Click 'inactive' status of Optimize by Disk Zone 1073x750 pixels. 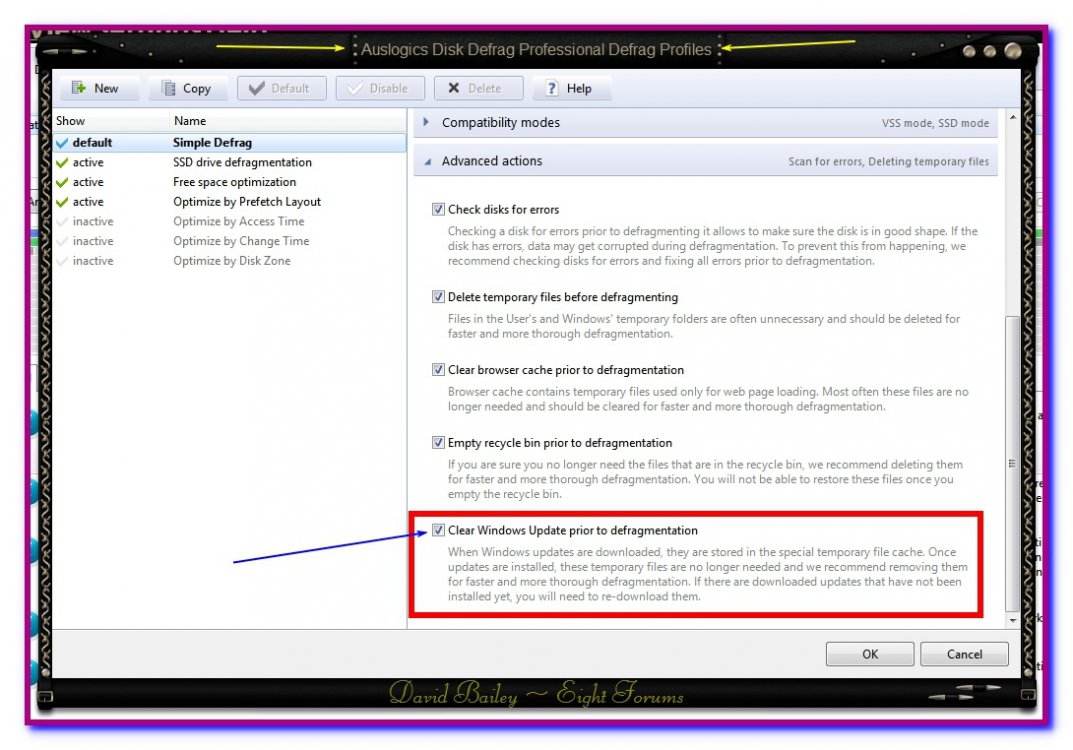[x=93, y=261]
